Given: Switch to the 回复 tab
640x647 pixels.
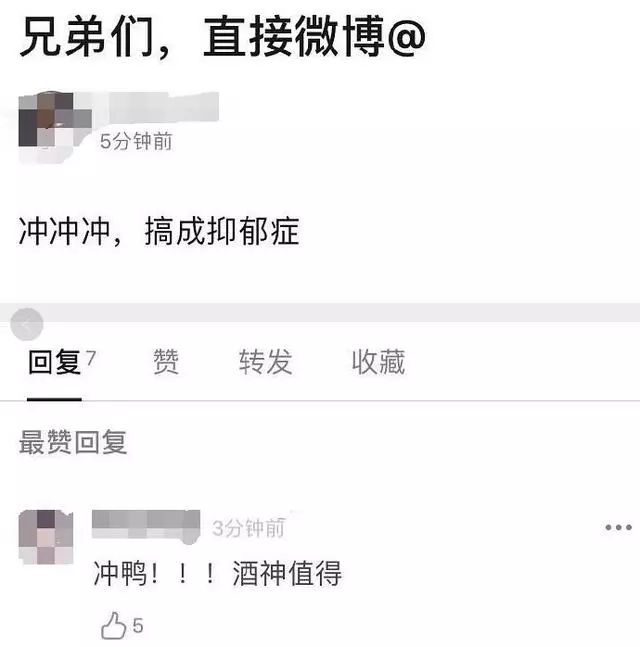Looking at the screenshot, I should 54,361.
